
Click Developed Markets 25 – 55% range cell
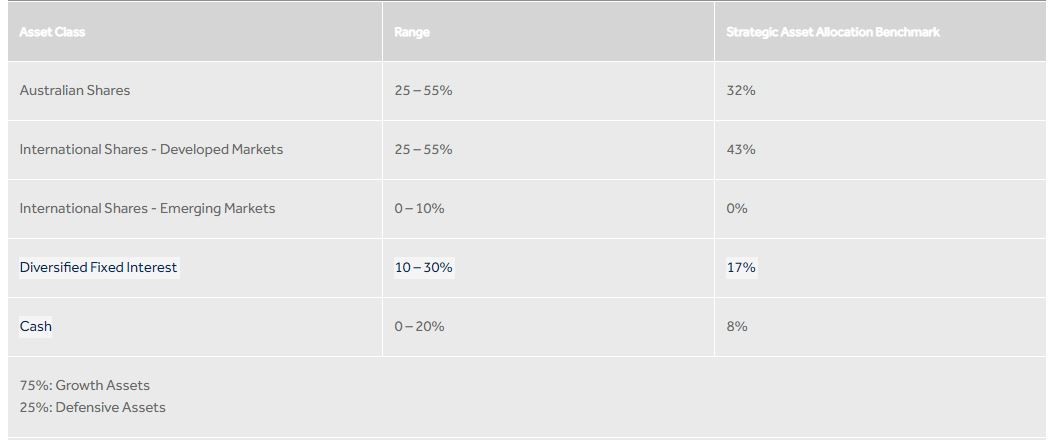(423, 149)
